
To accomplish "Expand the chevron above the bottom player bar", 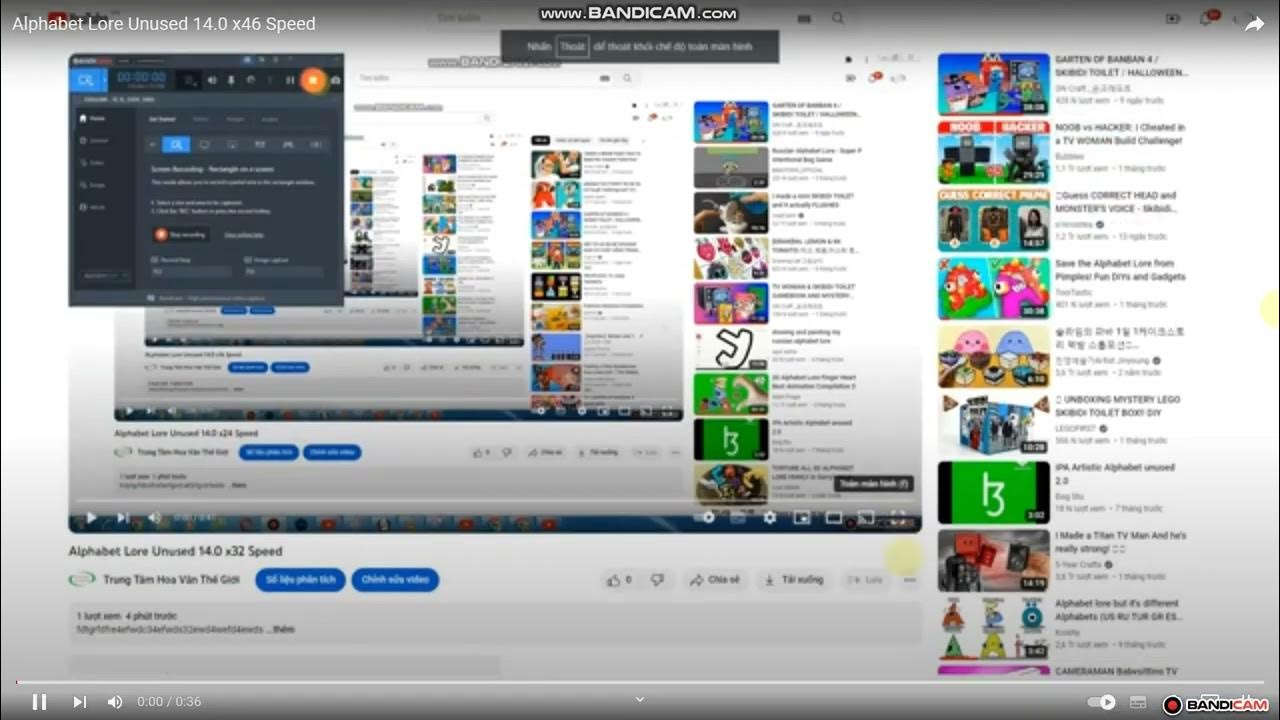I will [x=640, y=700].
